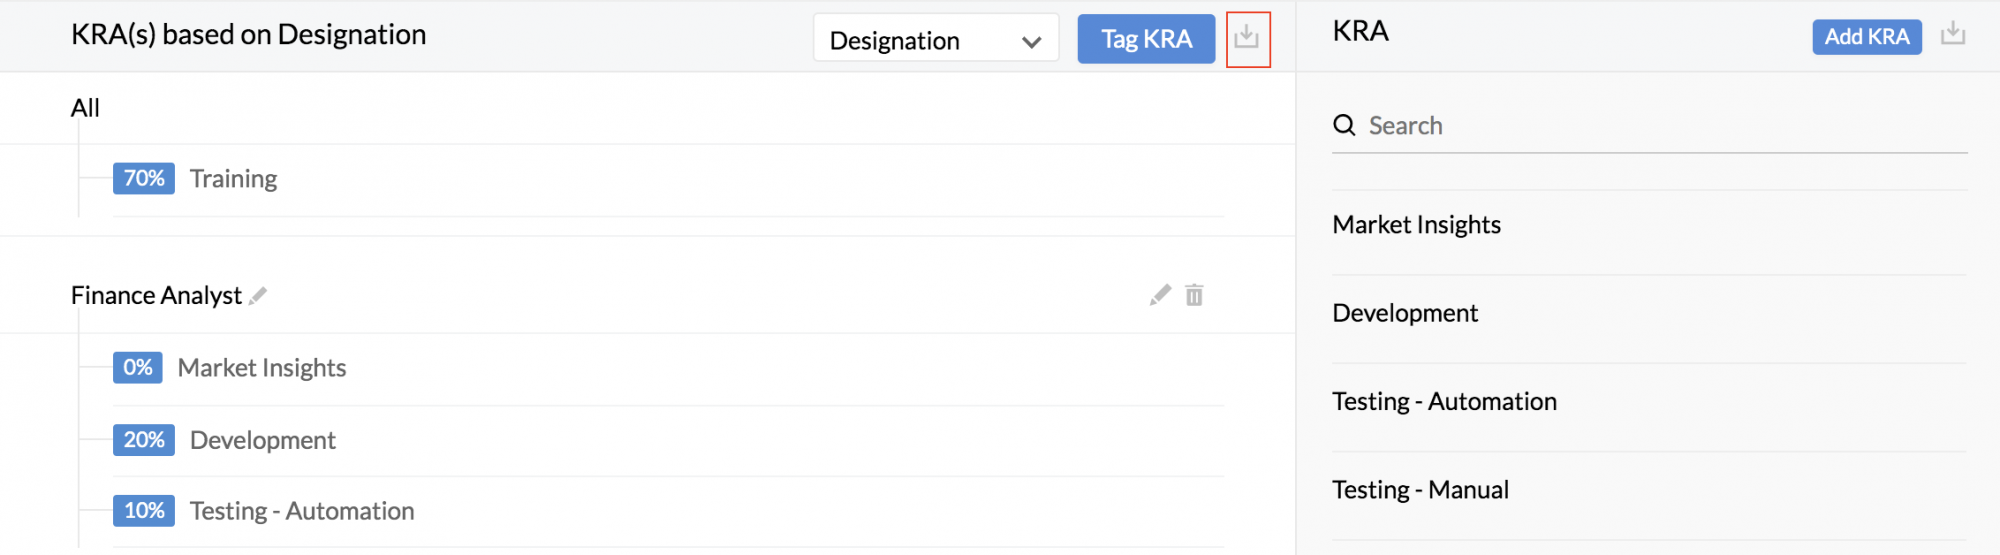Select Training under the All group
This screenshot has height=555, width=2000.
coord(234,179)
